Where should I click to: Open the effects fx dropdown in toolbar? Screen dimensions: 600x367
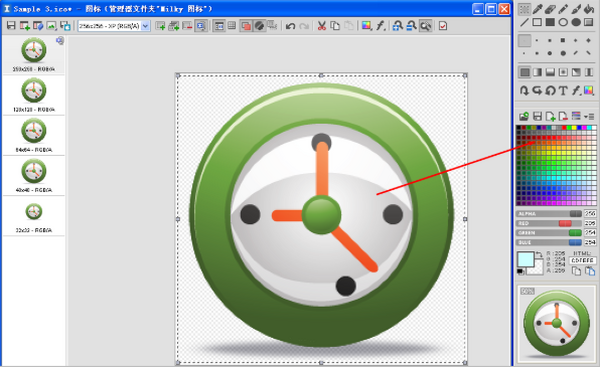(x=380, y=26)
